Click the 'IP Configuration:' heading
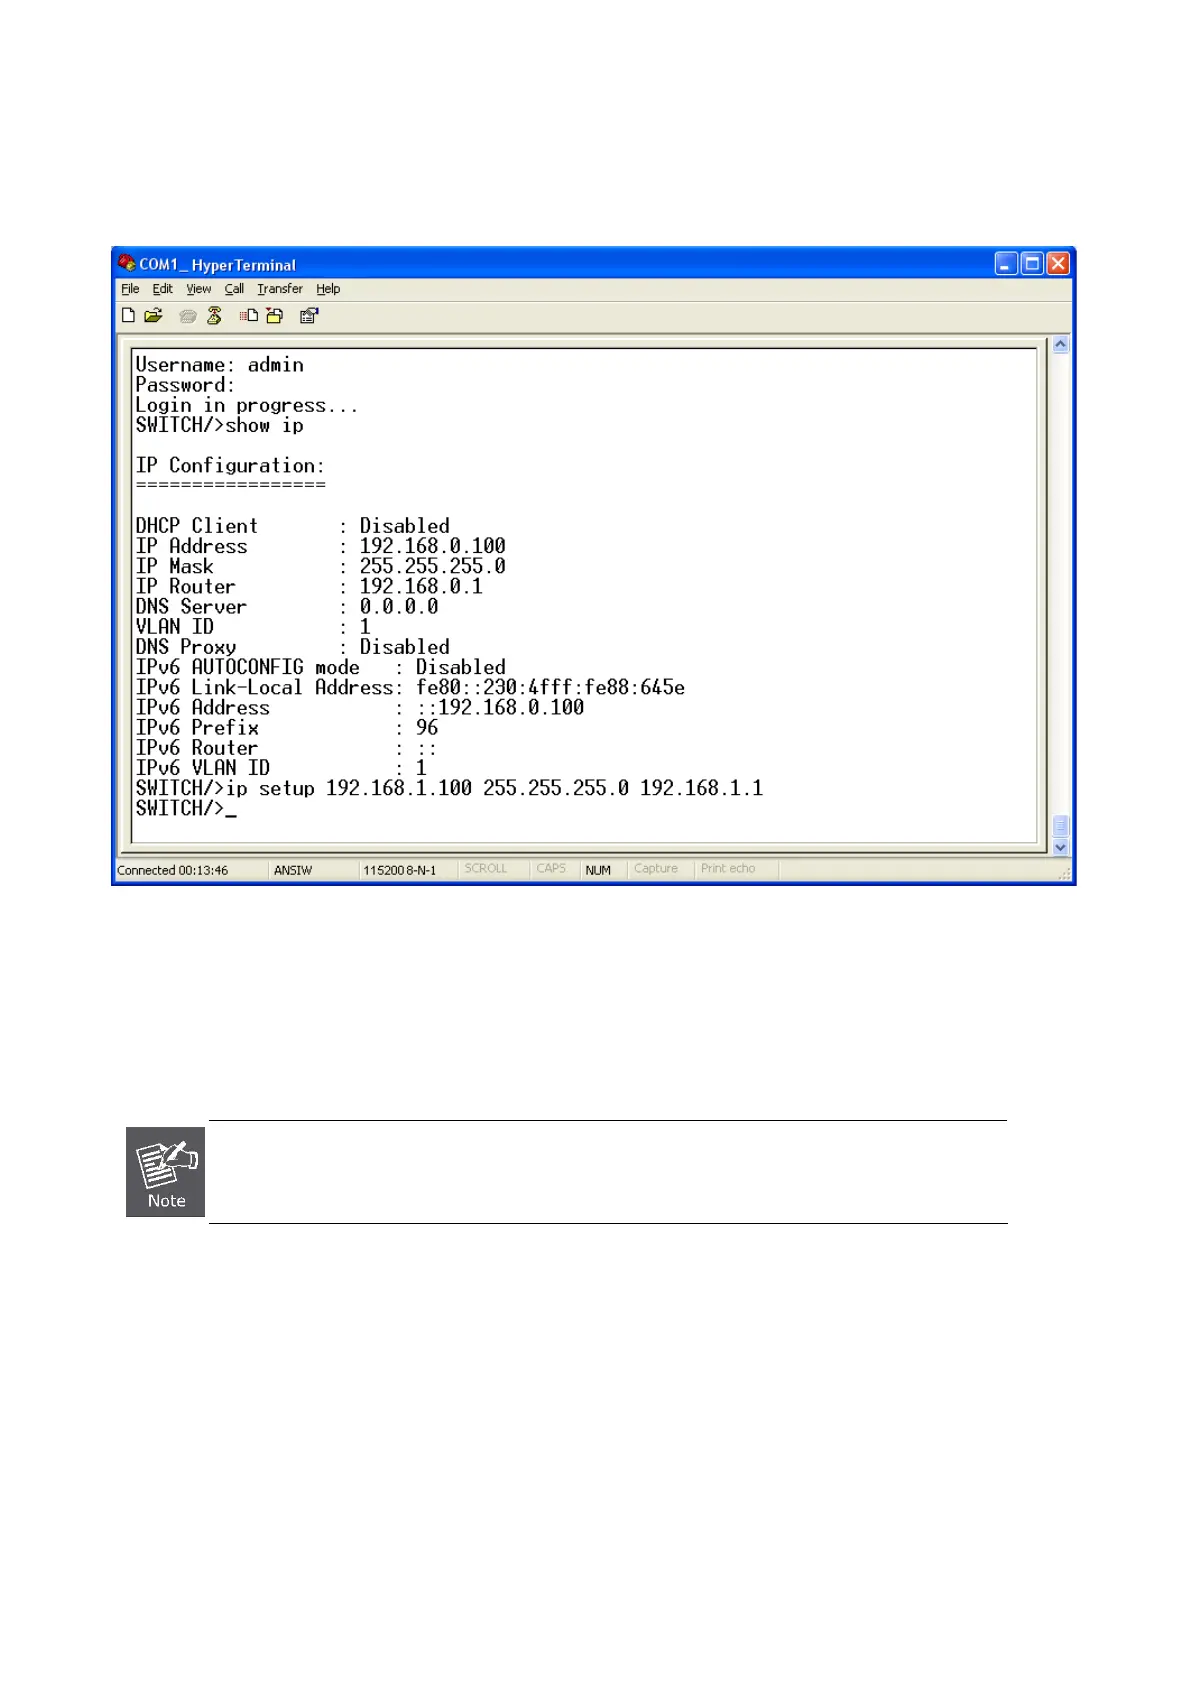 click(x=230, y=466)
